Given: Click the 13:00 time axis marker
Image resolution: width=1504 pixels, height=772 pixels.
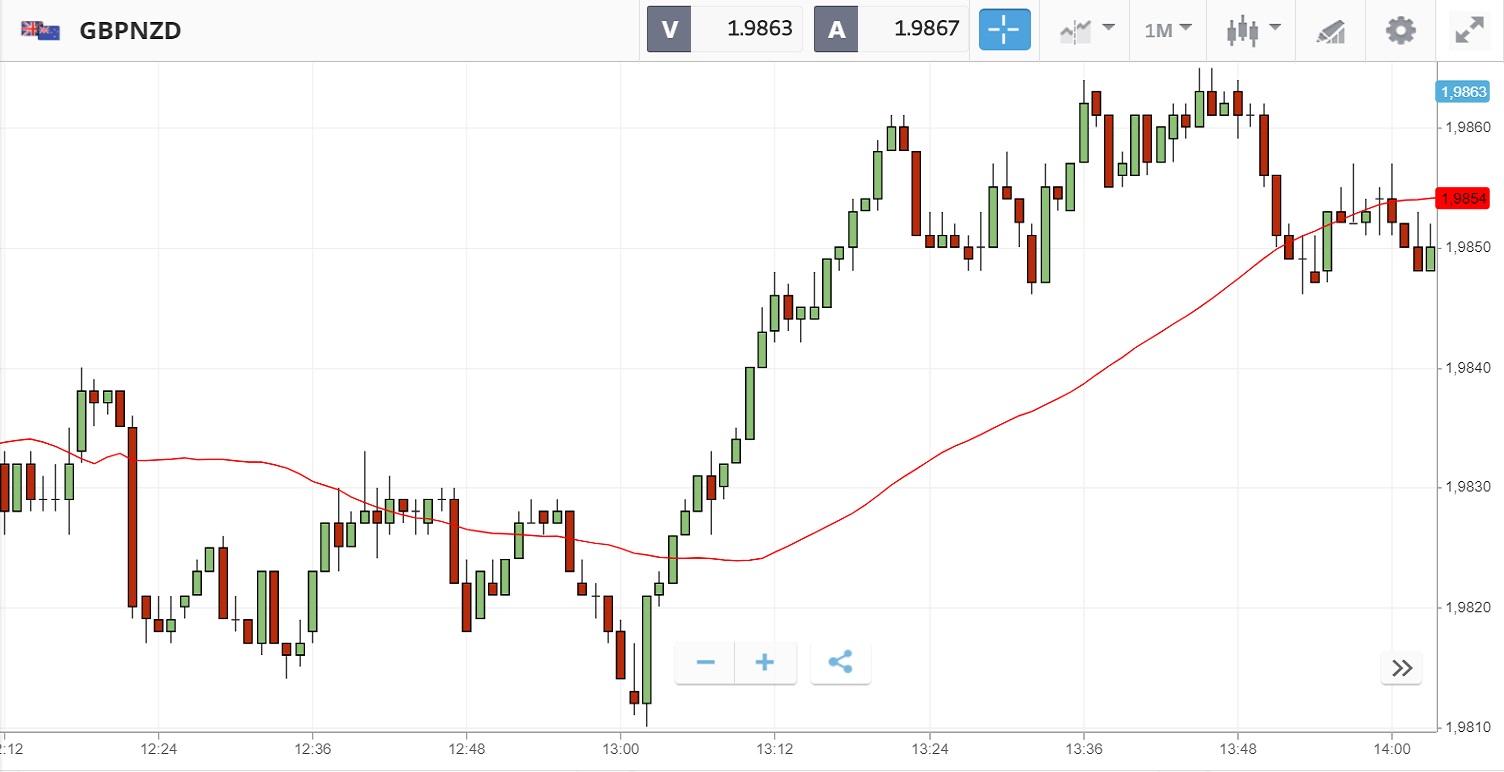Looking at the screenshot, I should tap(621, 748).
